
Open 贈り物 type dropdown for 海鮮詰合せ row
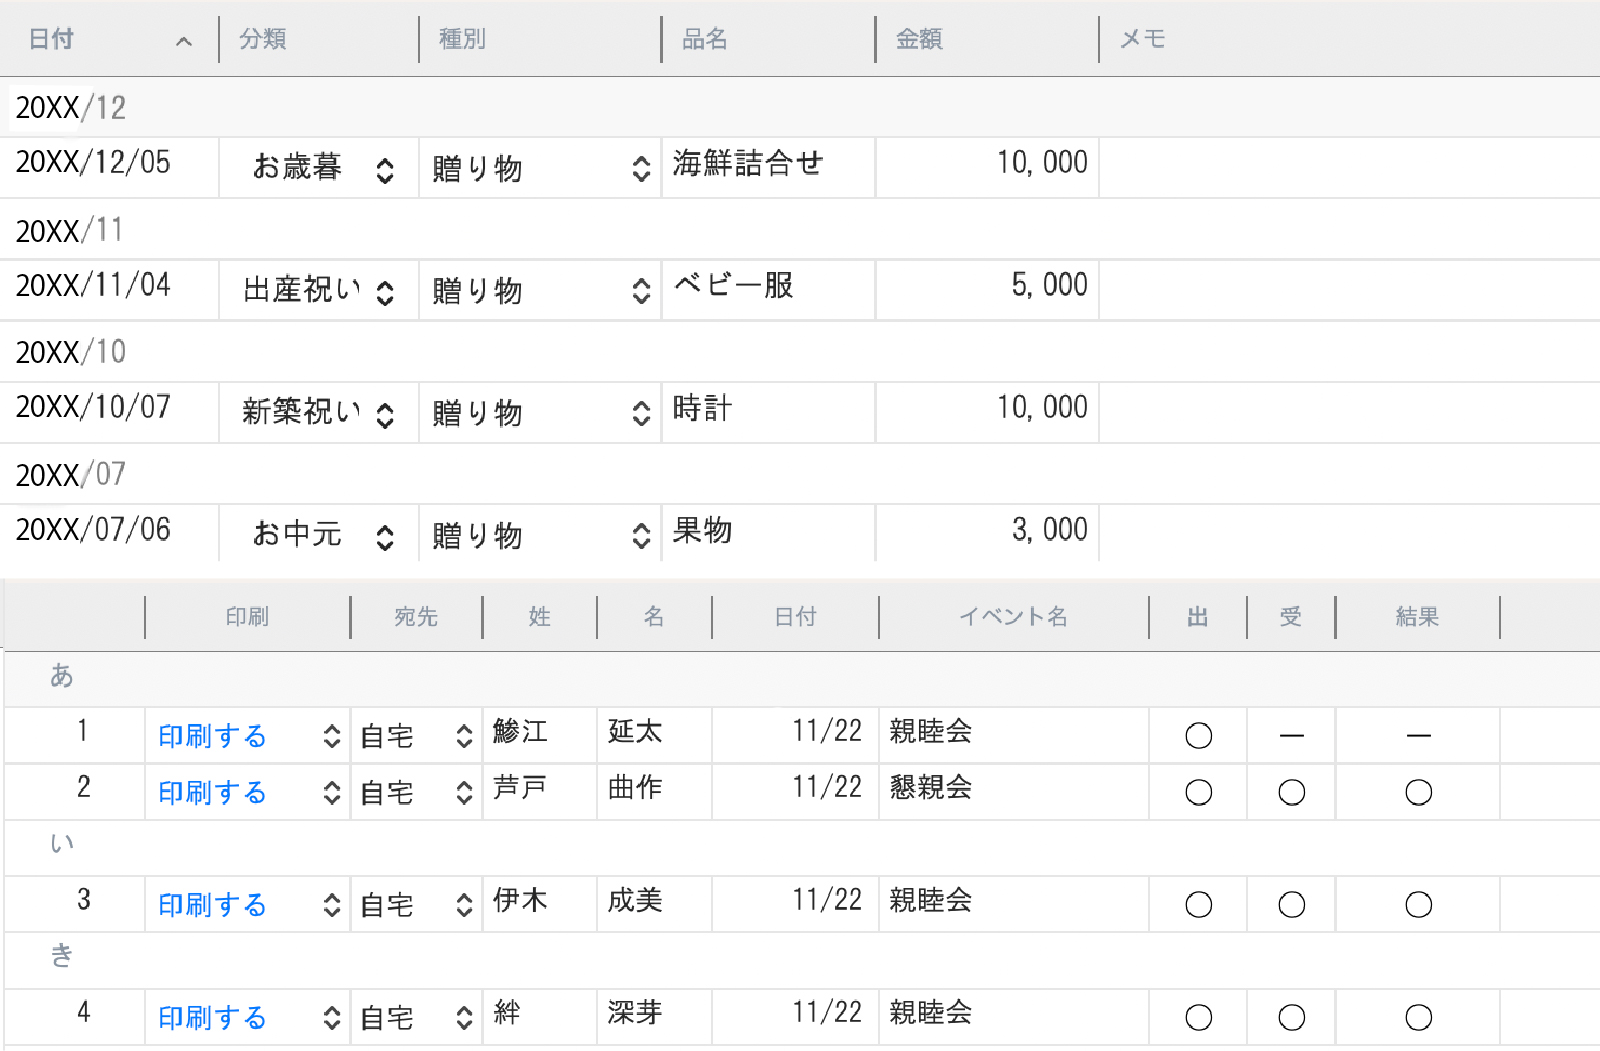[x=641, y=169]
